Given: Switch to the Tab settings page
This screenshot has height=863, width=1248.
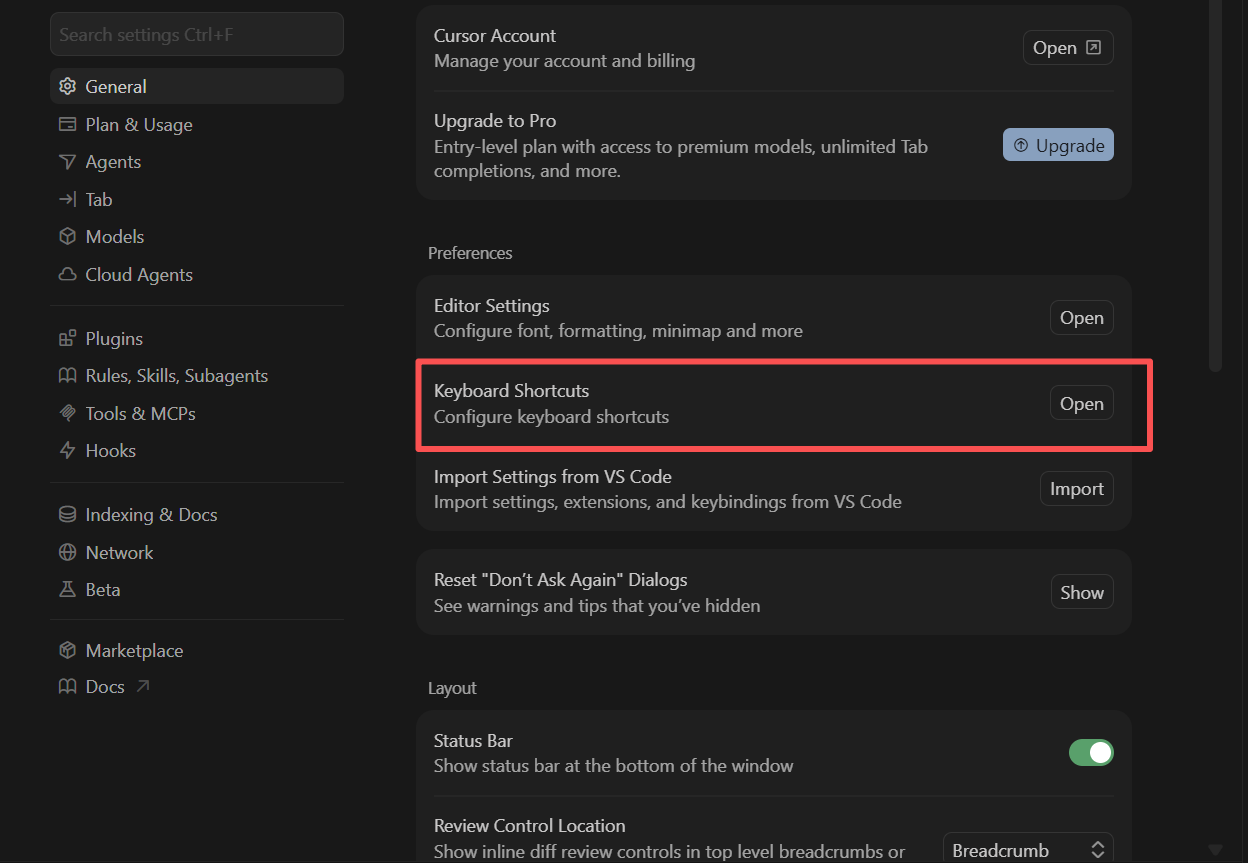Looking at the screenshot, I should point(197,199).
